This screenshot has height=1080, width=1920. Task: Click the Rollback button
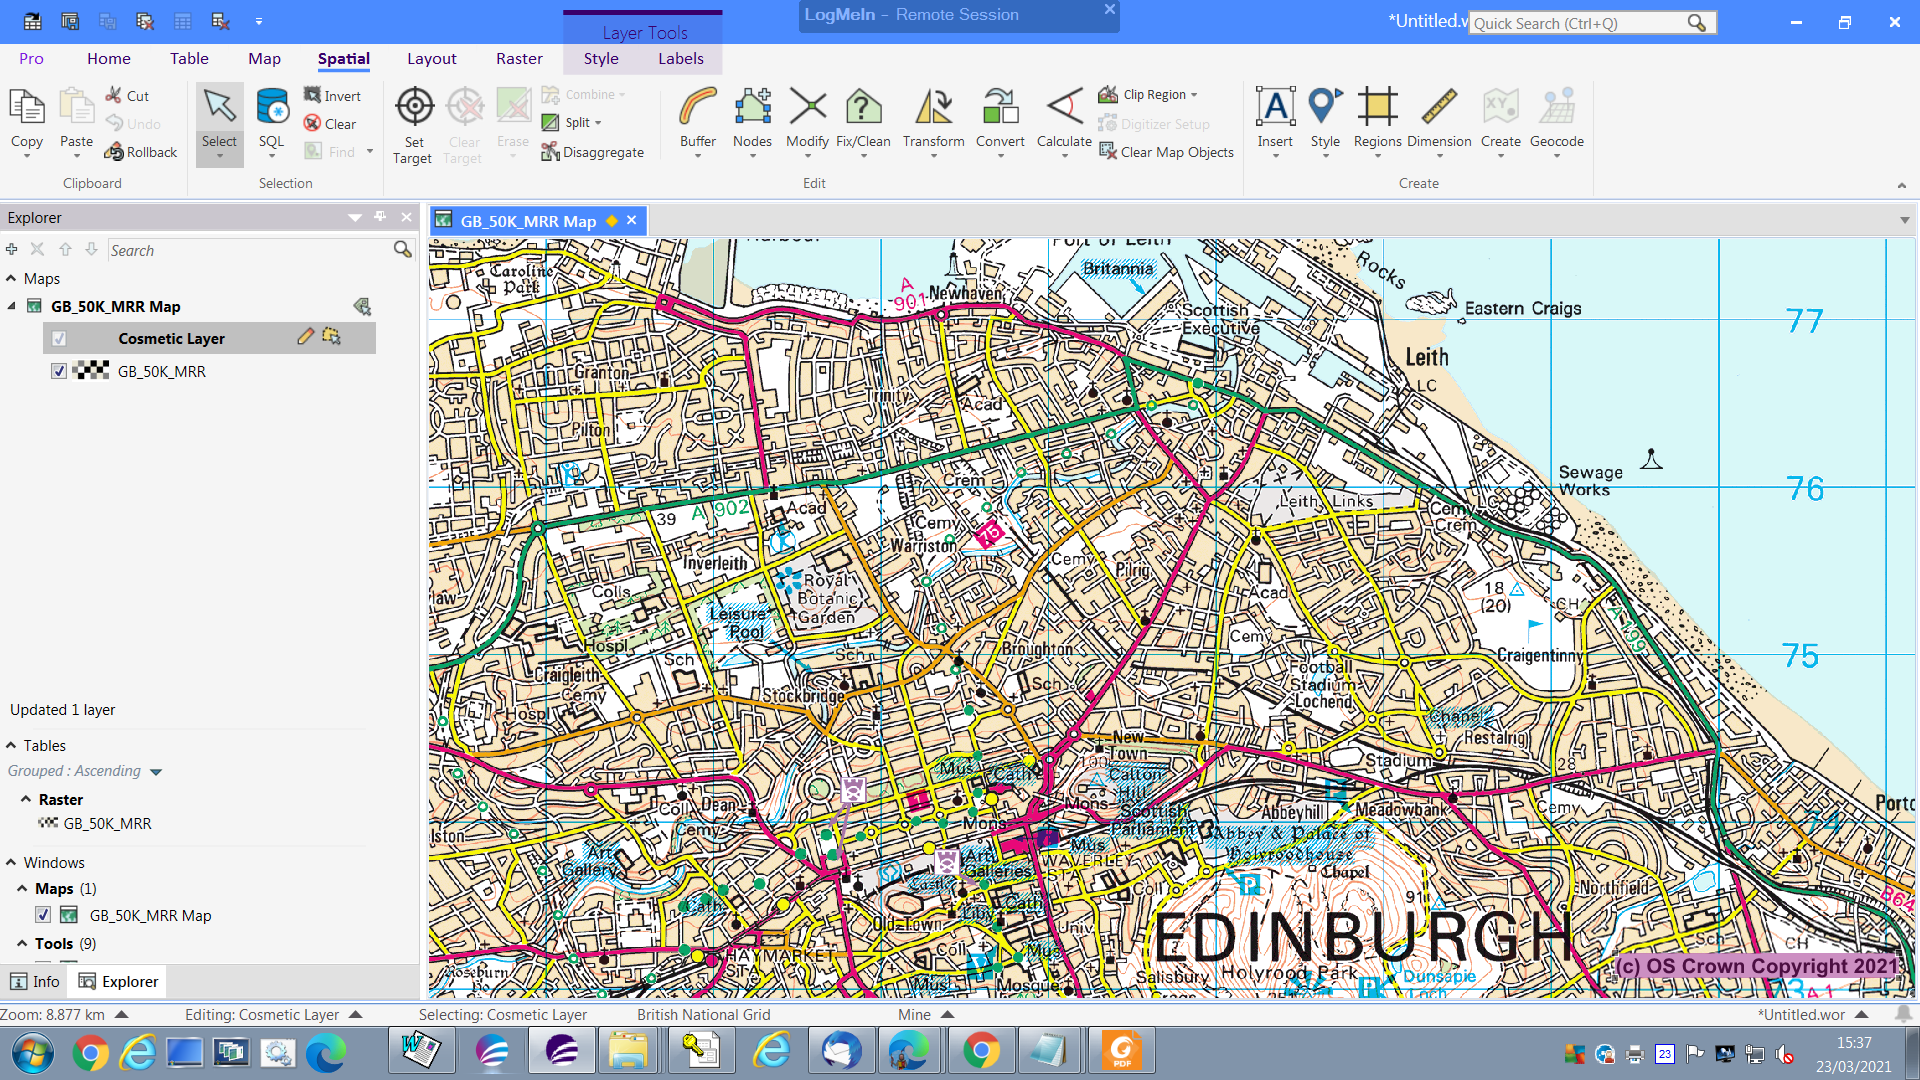(141, 151)
